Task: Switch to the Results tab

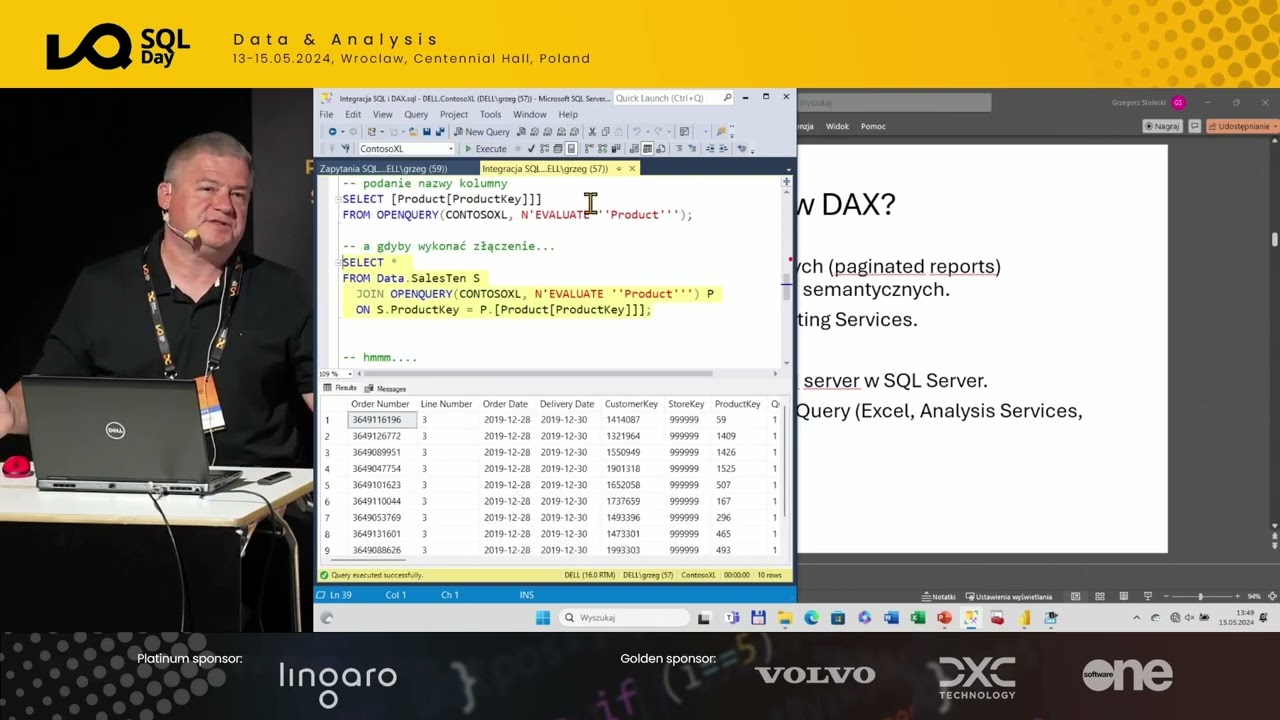Action: coord(340,388)
